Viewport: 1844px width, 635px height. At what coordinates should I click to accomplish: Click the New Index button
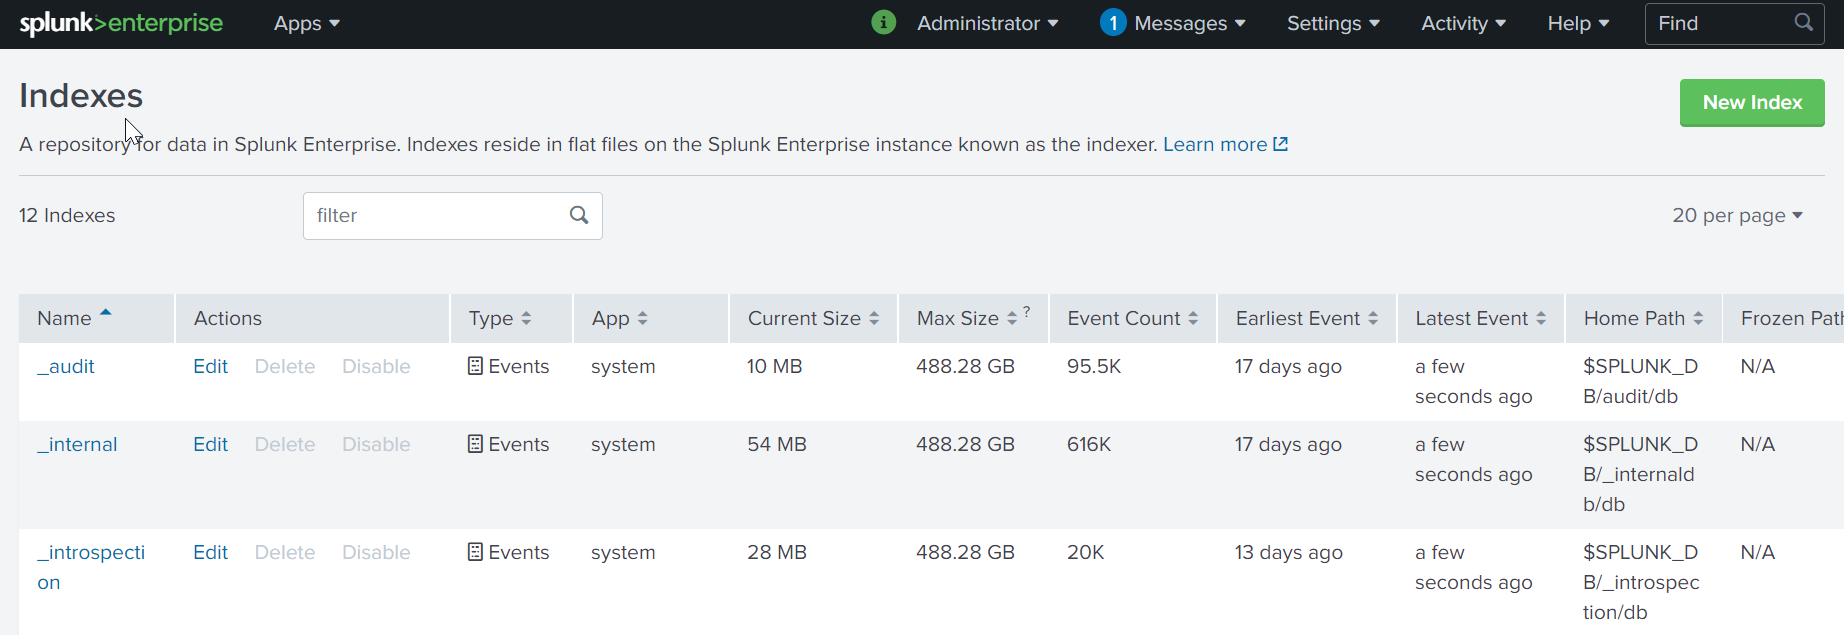(x=1752, y=102)
